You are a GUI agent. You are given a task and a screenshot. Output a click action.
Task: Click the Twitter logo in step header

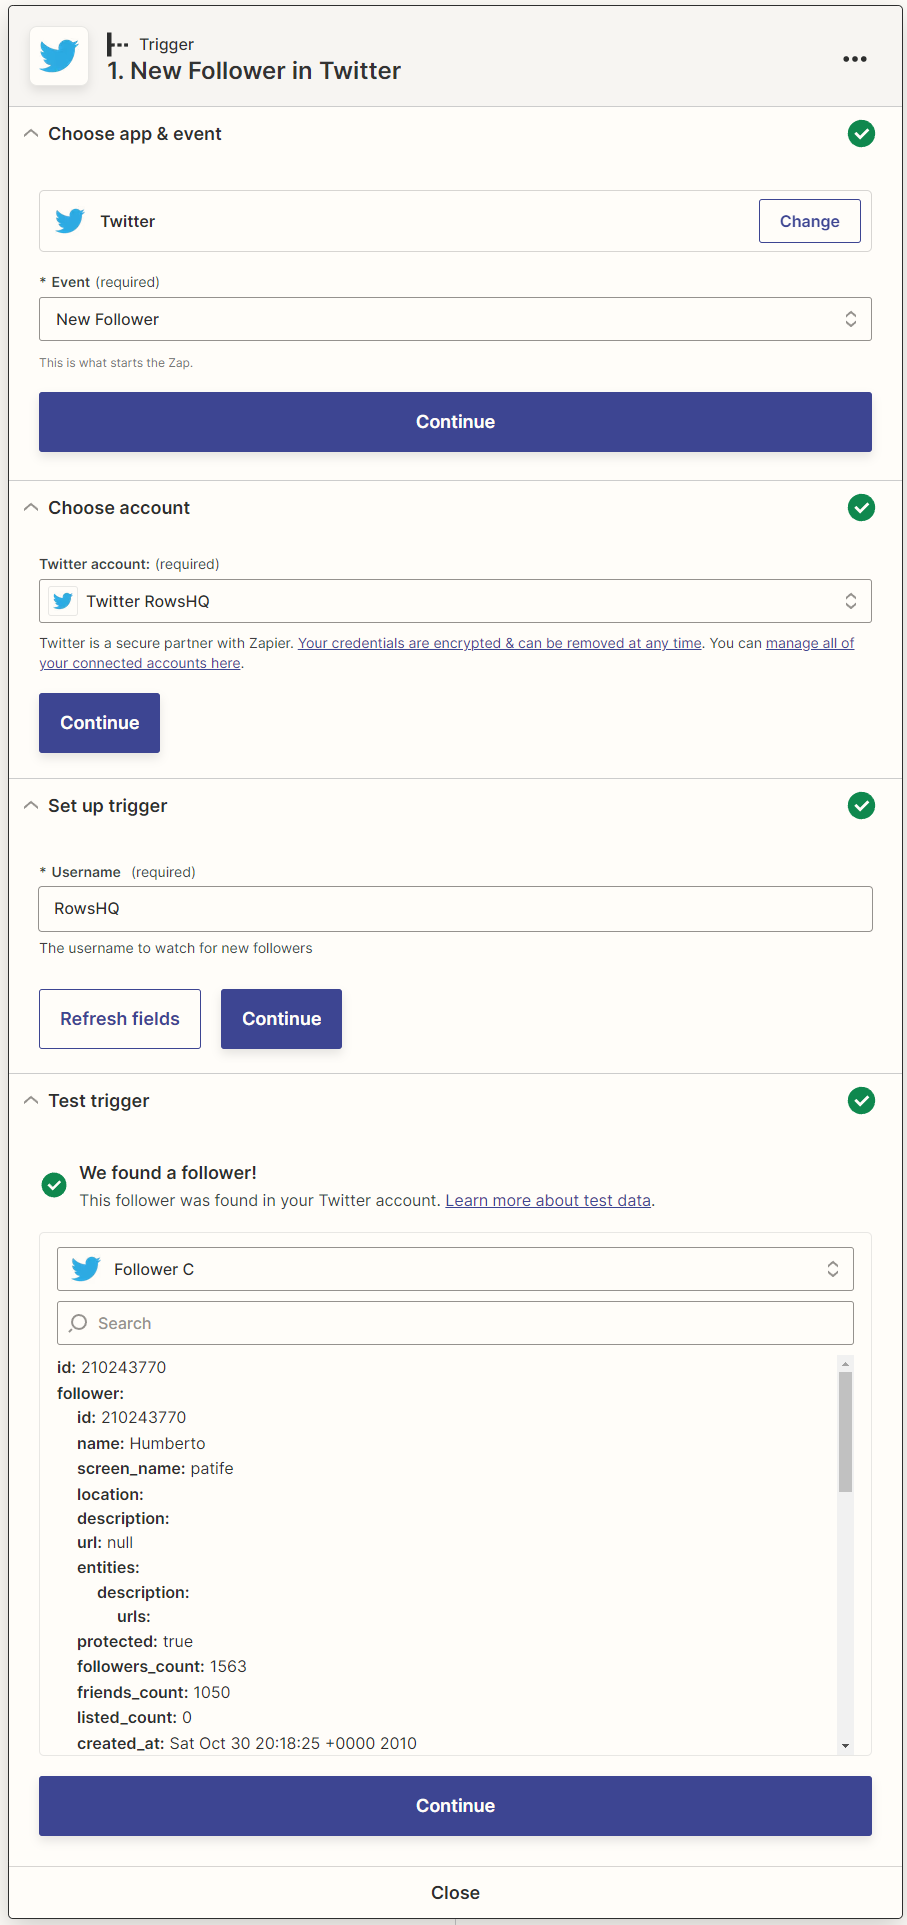59,57
